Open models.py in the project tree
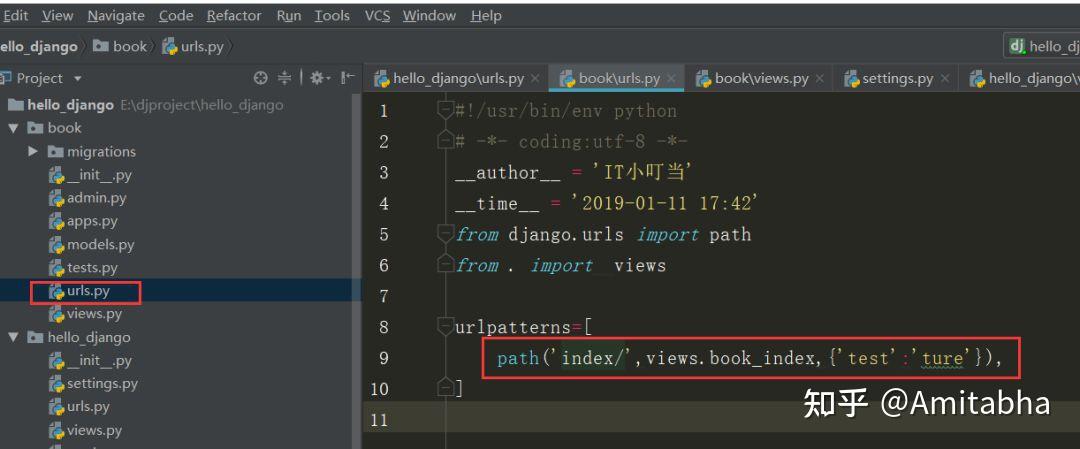The image size is (1080, 449). tap(92, 244)
